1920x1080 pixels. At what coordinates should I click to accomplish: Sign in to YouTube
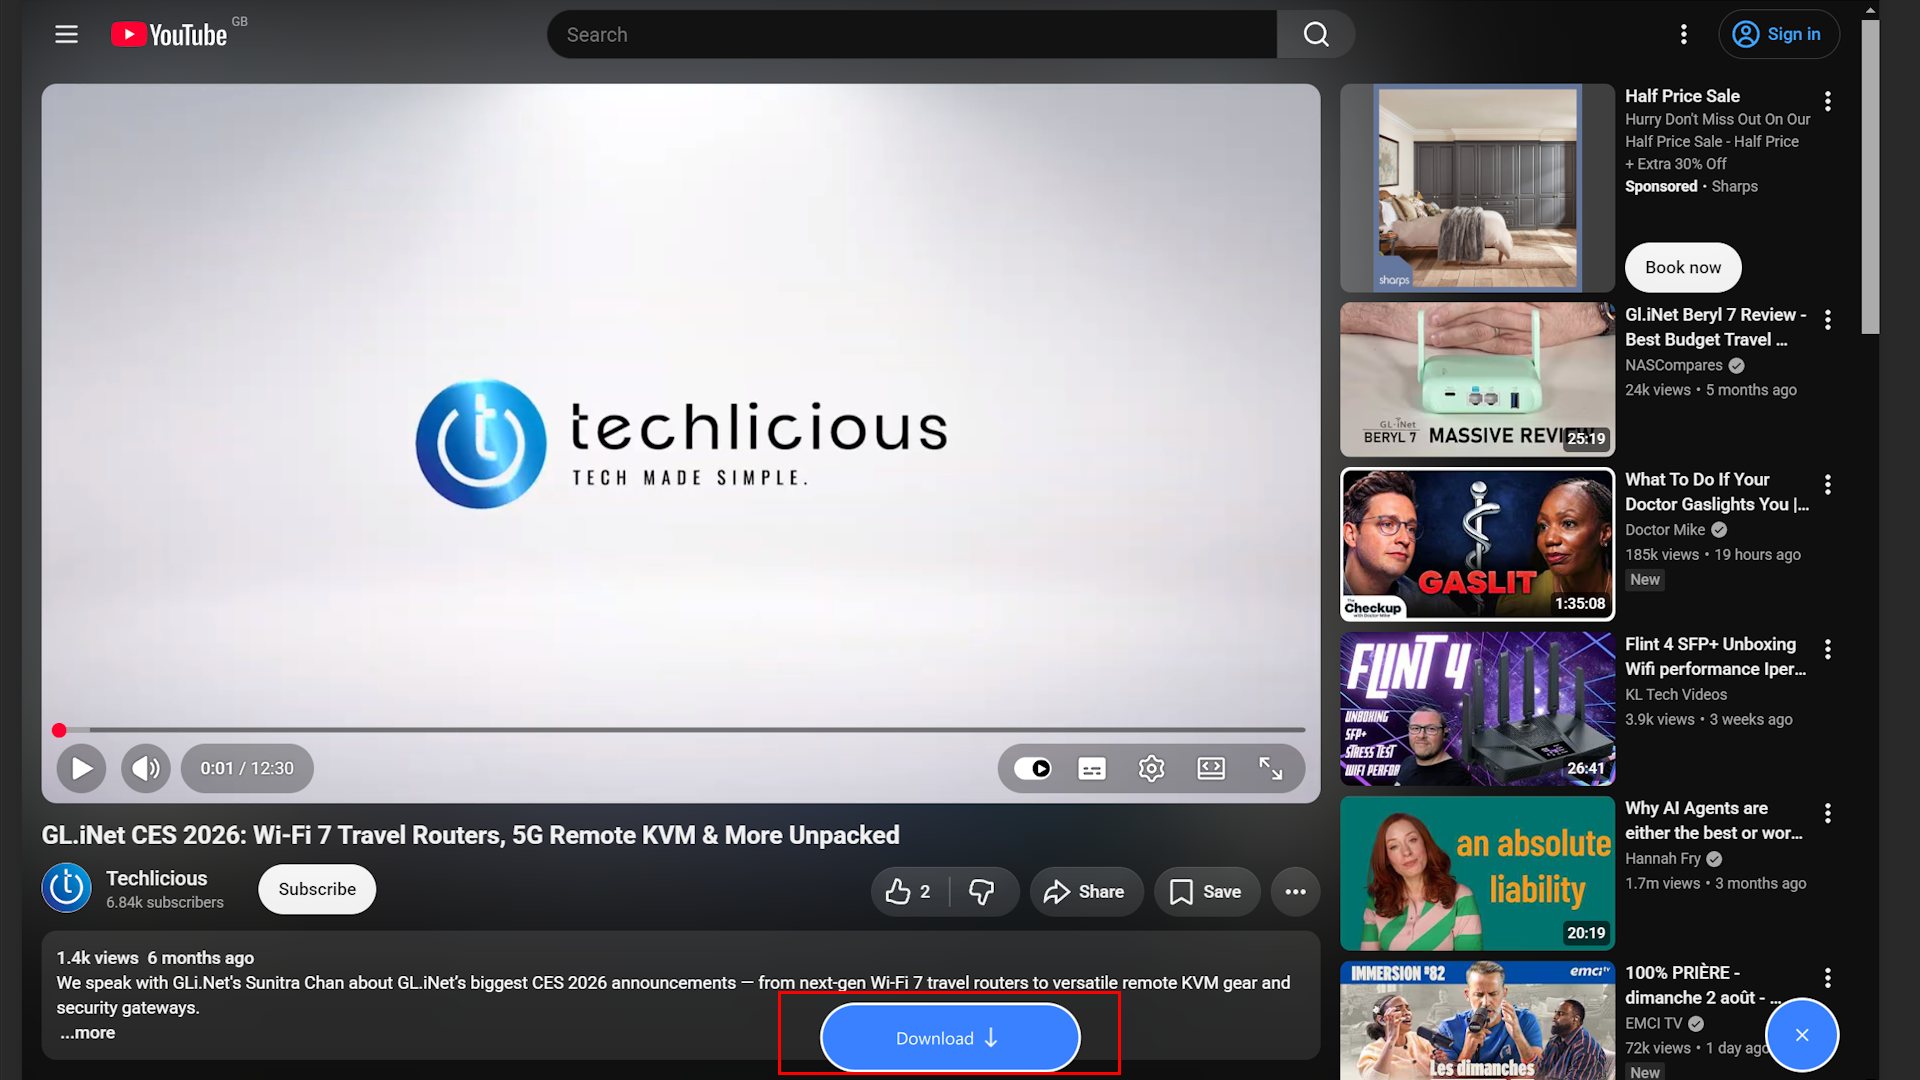1779,34
